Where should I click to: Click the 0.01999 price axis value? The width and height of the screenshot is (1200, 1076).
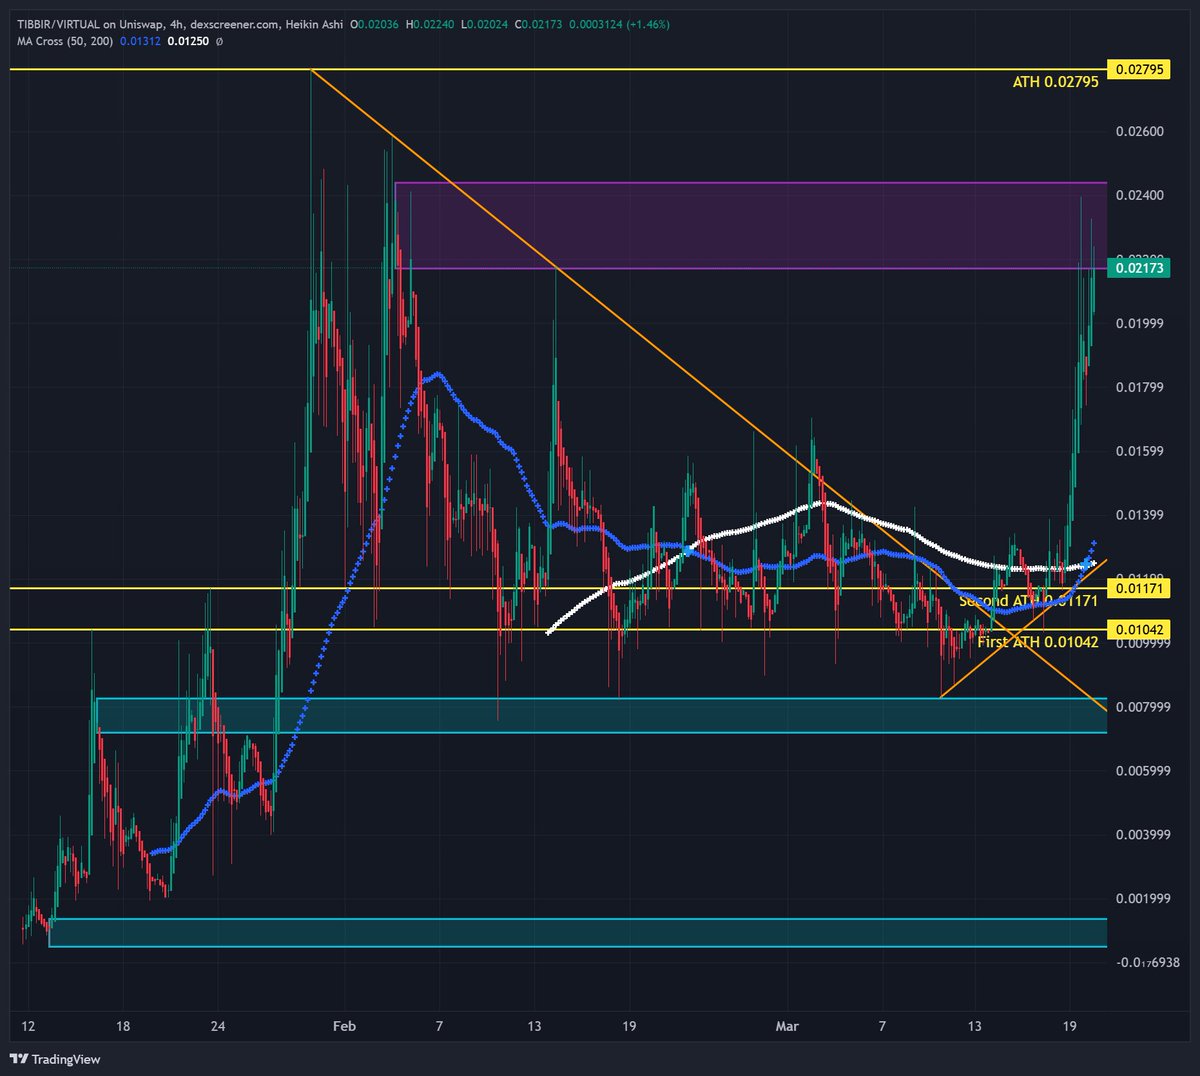[x=1139, y=324]
